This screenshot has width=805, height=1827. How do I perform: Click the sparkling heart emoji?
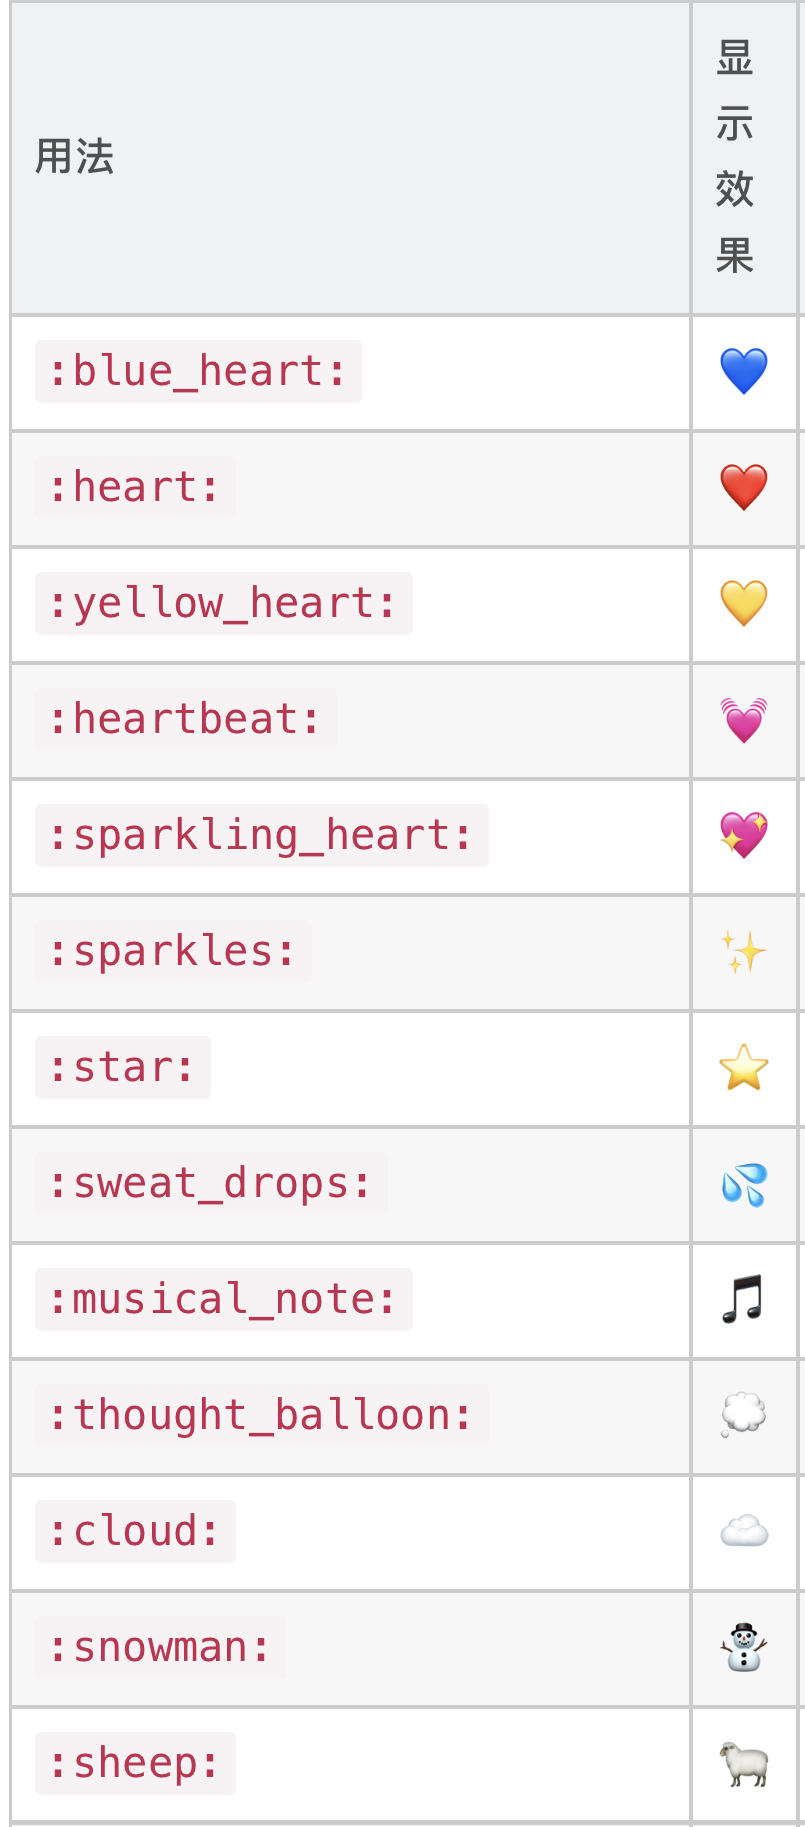pos(744,836)
